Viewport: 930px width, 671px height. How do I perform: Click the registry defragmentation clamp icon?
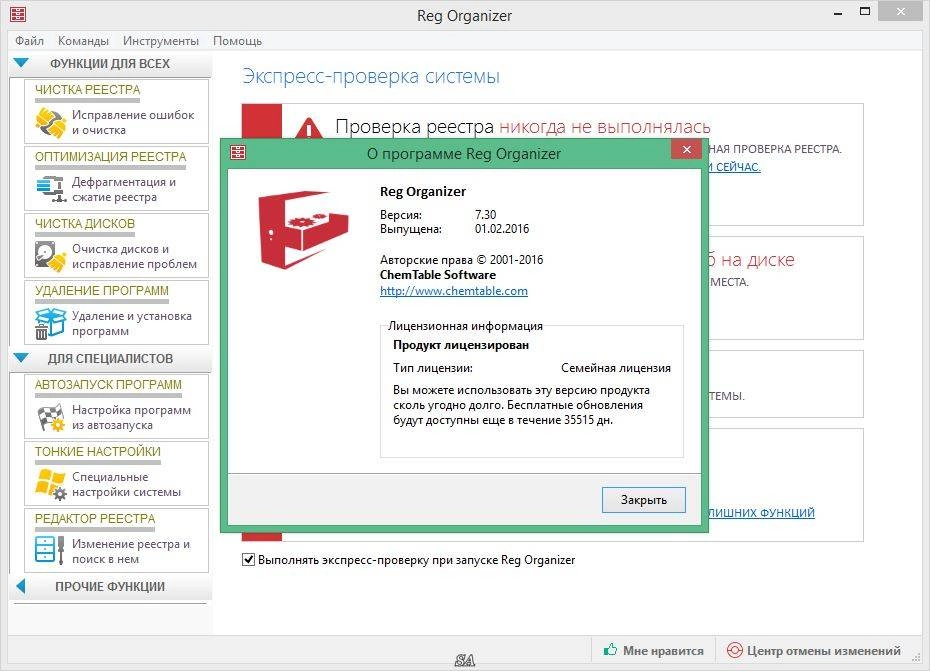click(x=50, y=189)
